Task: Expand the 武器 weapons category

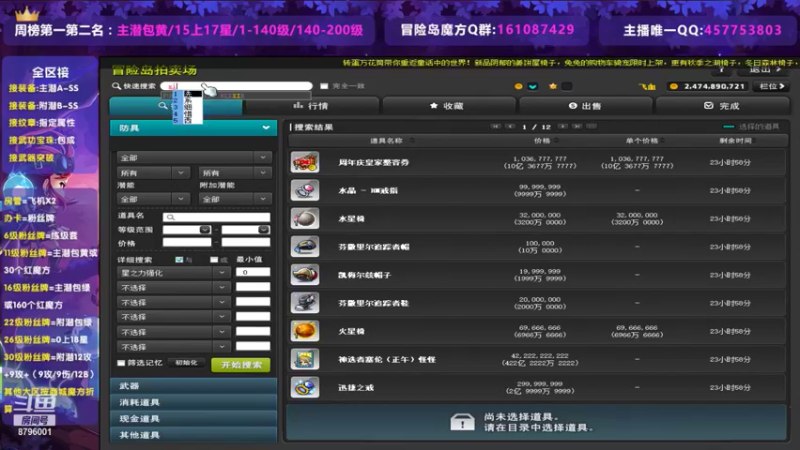Action: click(194, 386)
